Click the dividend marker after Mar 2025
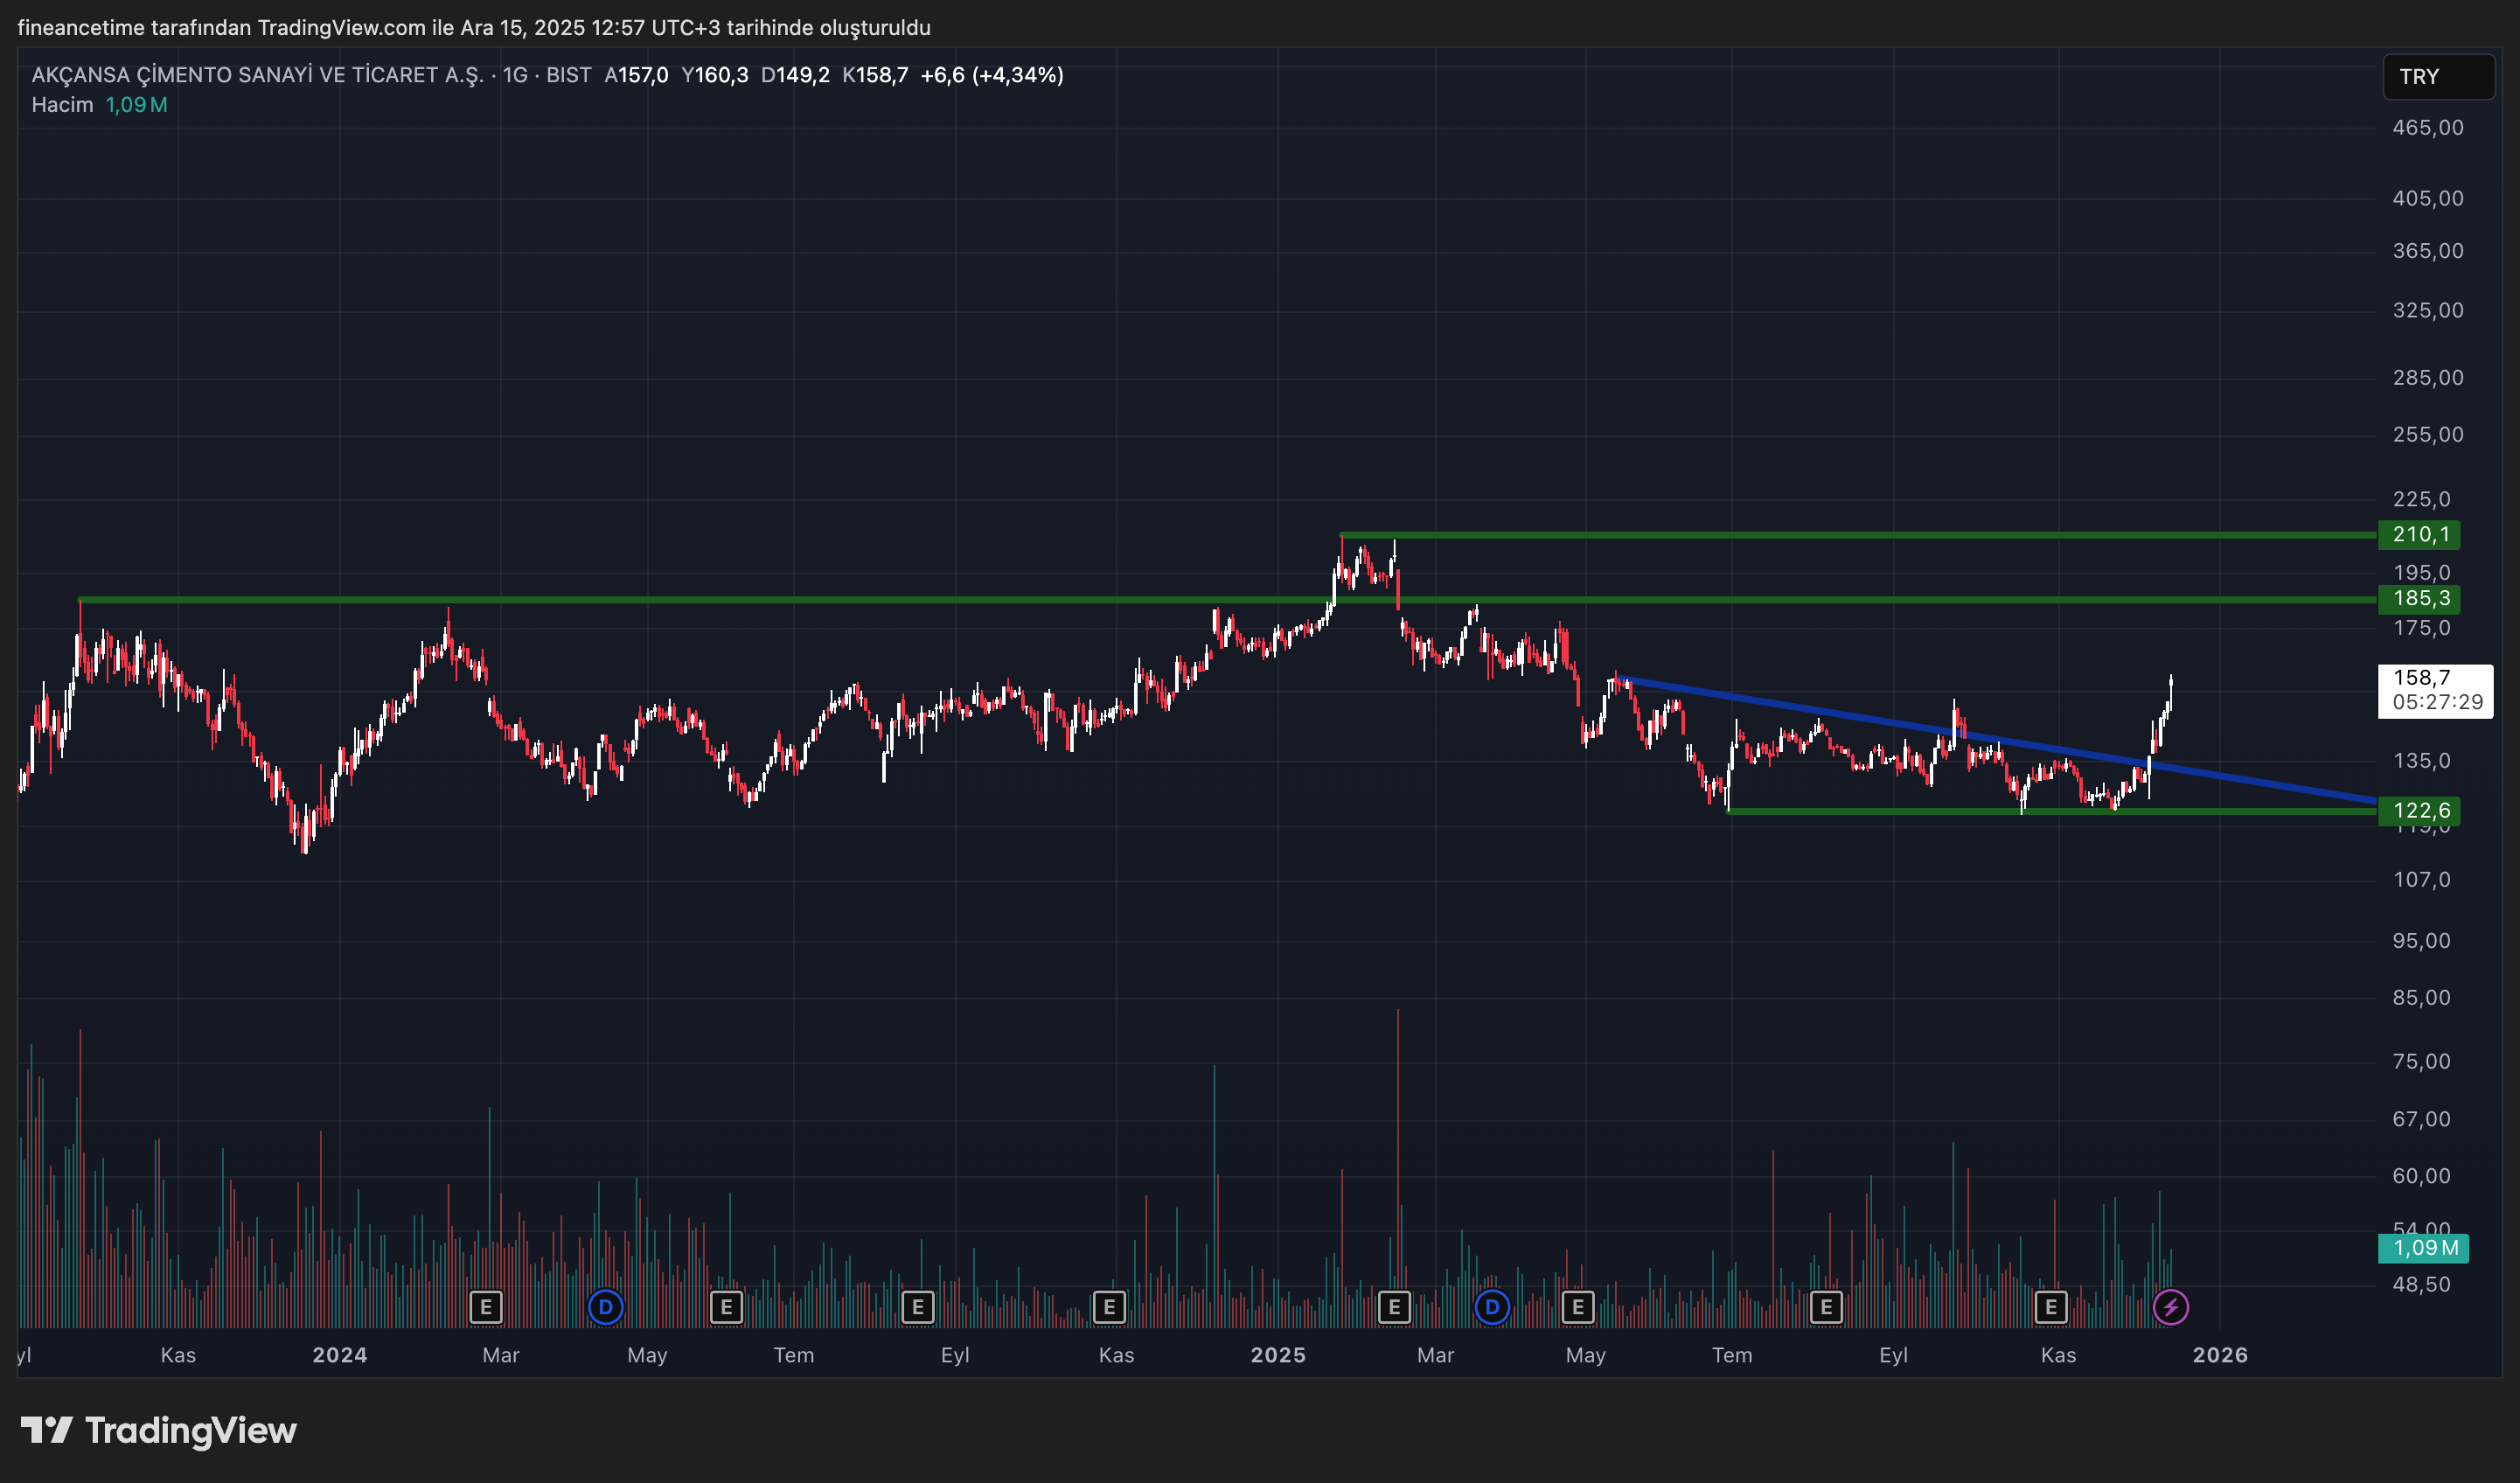Image resolution: width=2520 pixels, height=1483 pixels. click(x=1492, y=1306)
